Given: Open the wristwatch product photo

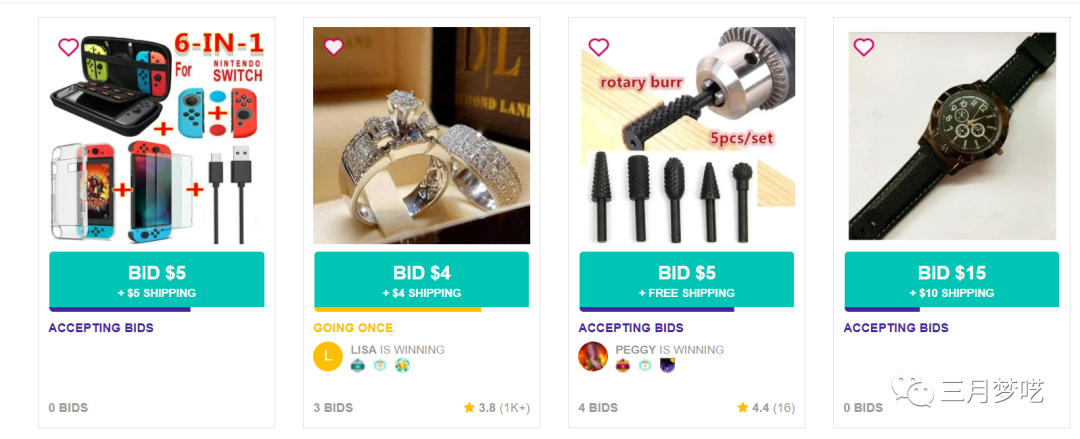Looking at the screenshot, I should [x=951, y=135].
